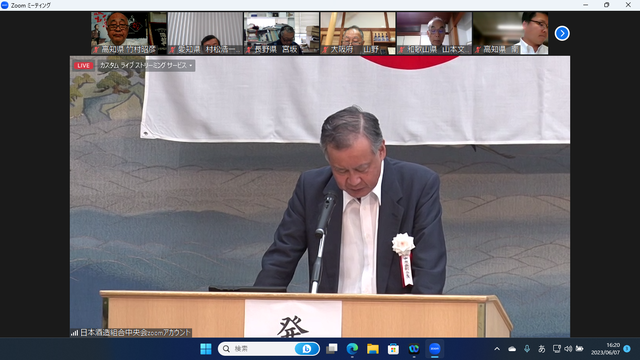Select the 大阪府 山野 participant thumbnail
640x360 pixels.
[x=358, y=33]
